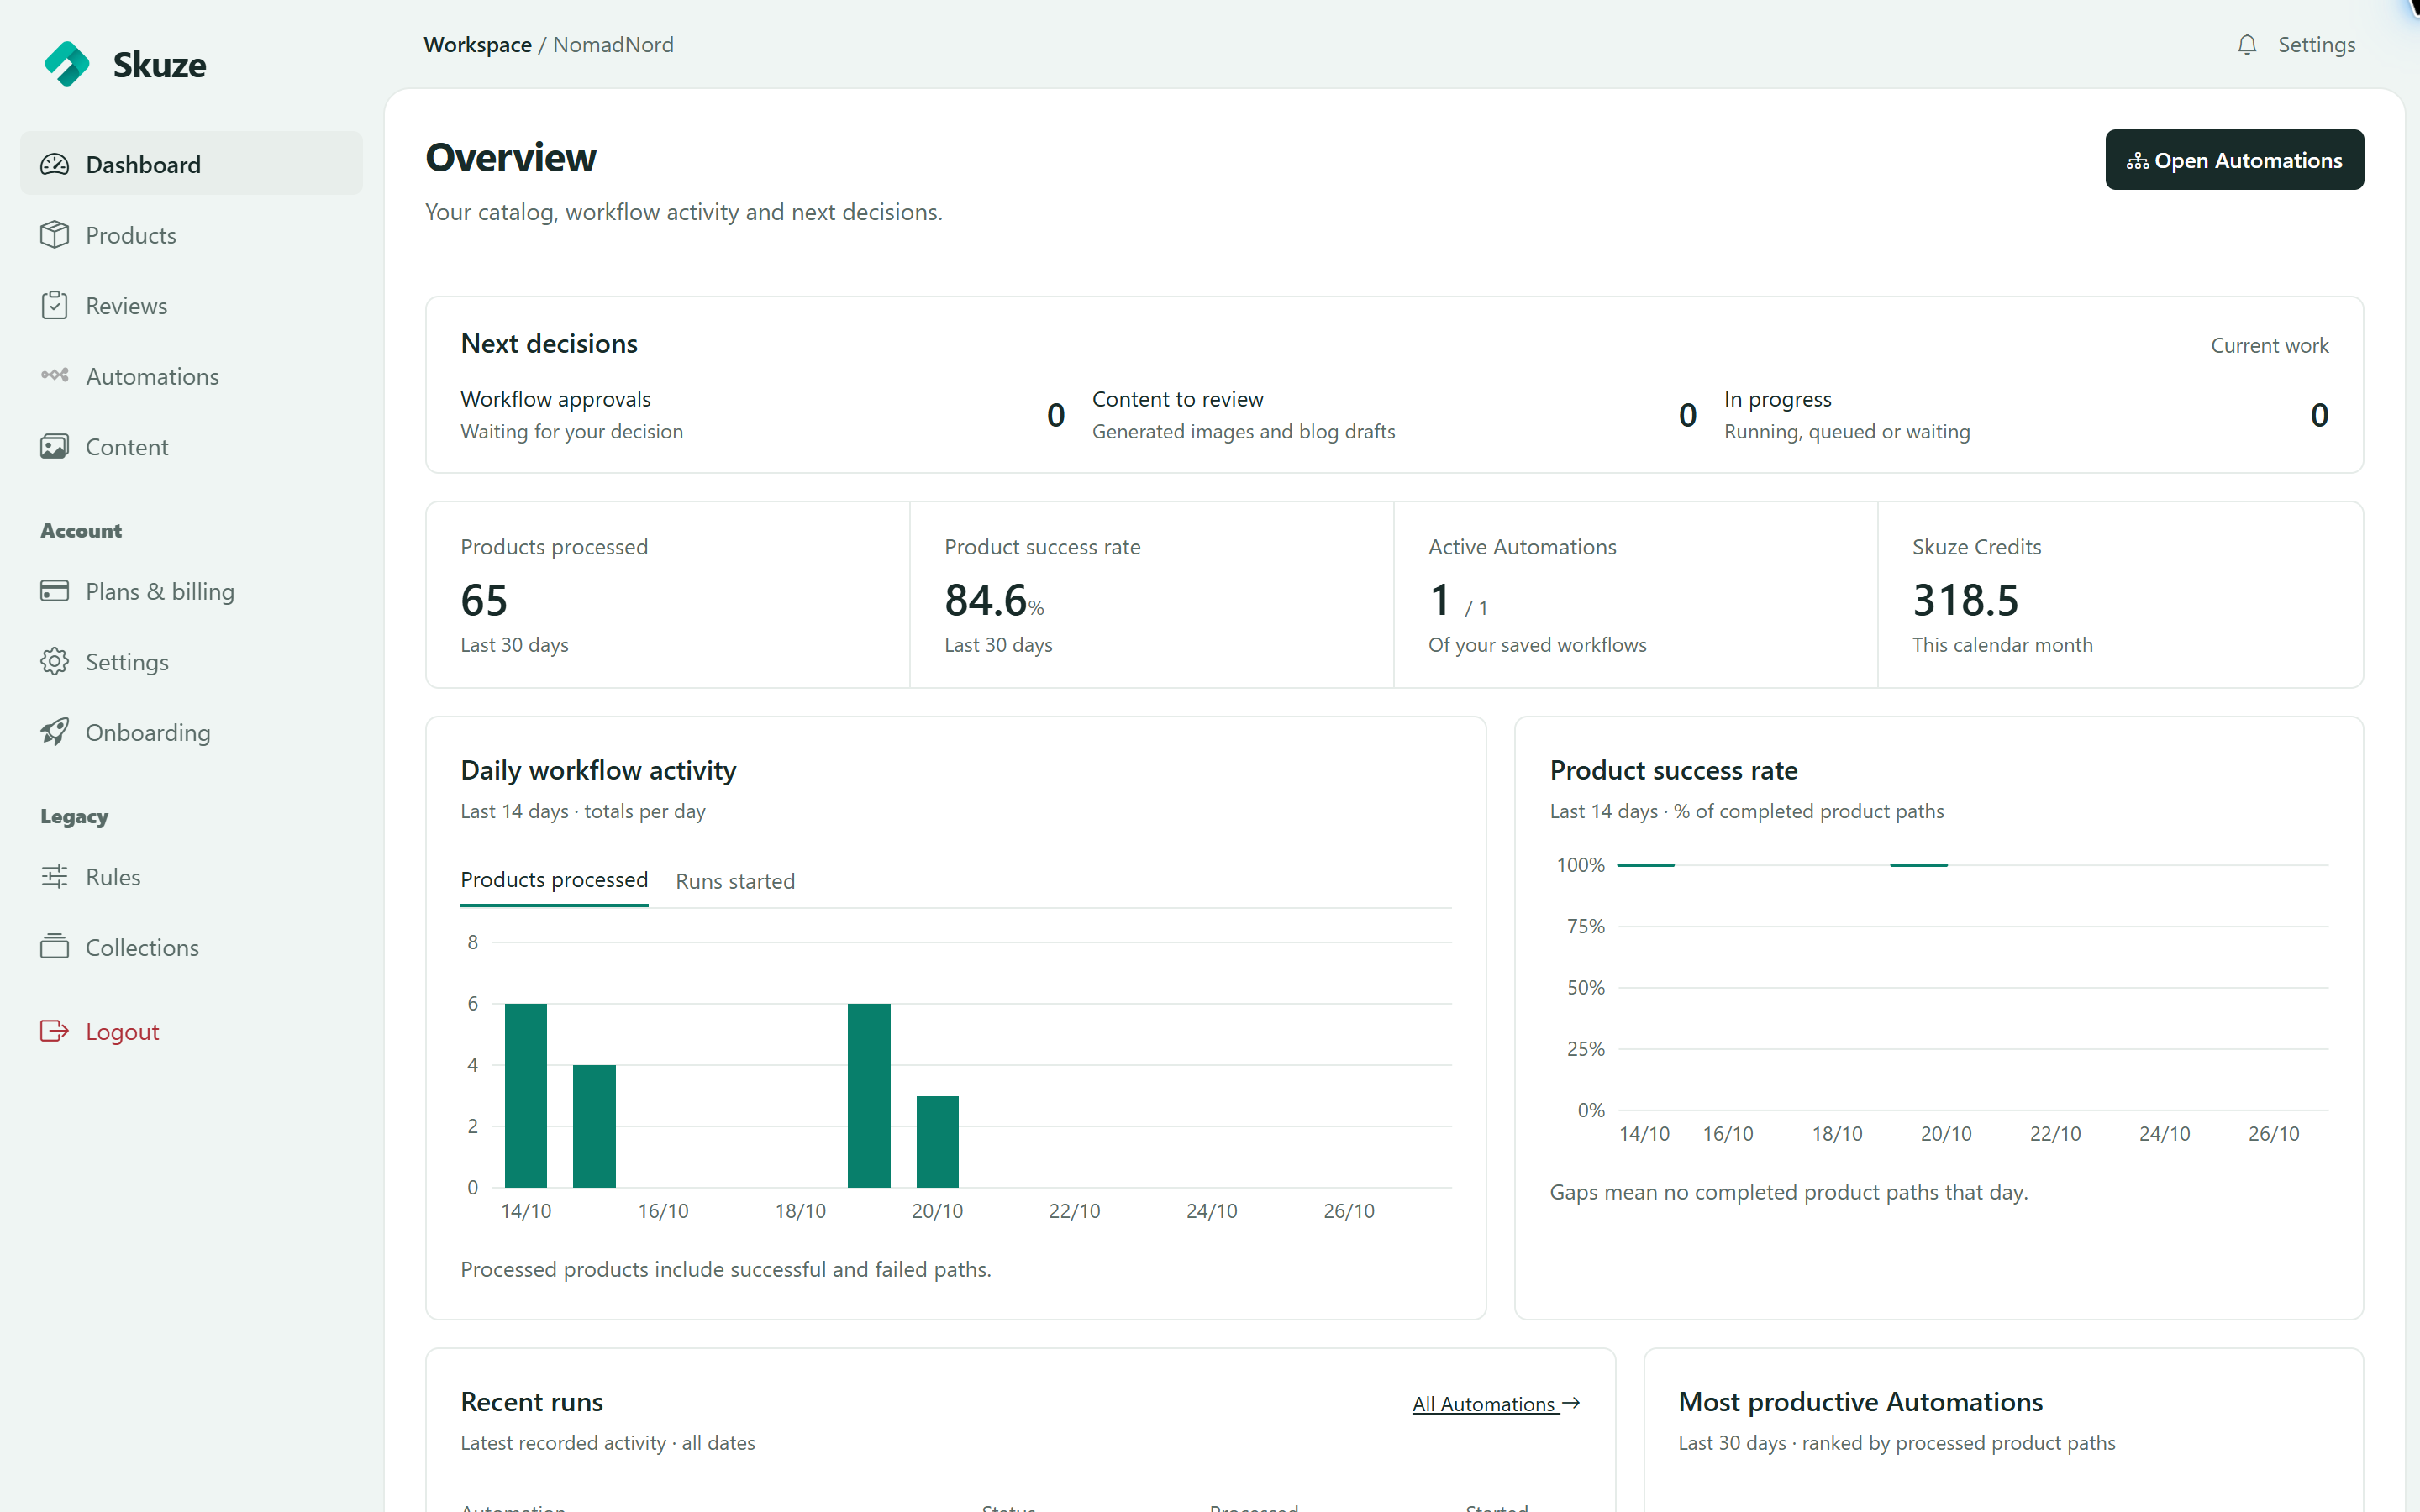This screenshot has height=1512, width=2420.
Task: Click the 84.6% success rate value
Action: click(x=994, y=600)
